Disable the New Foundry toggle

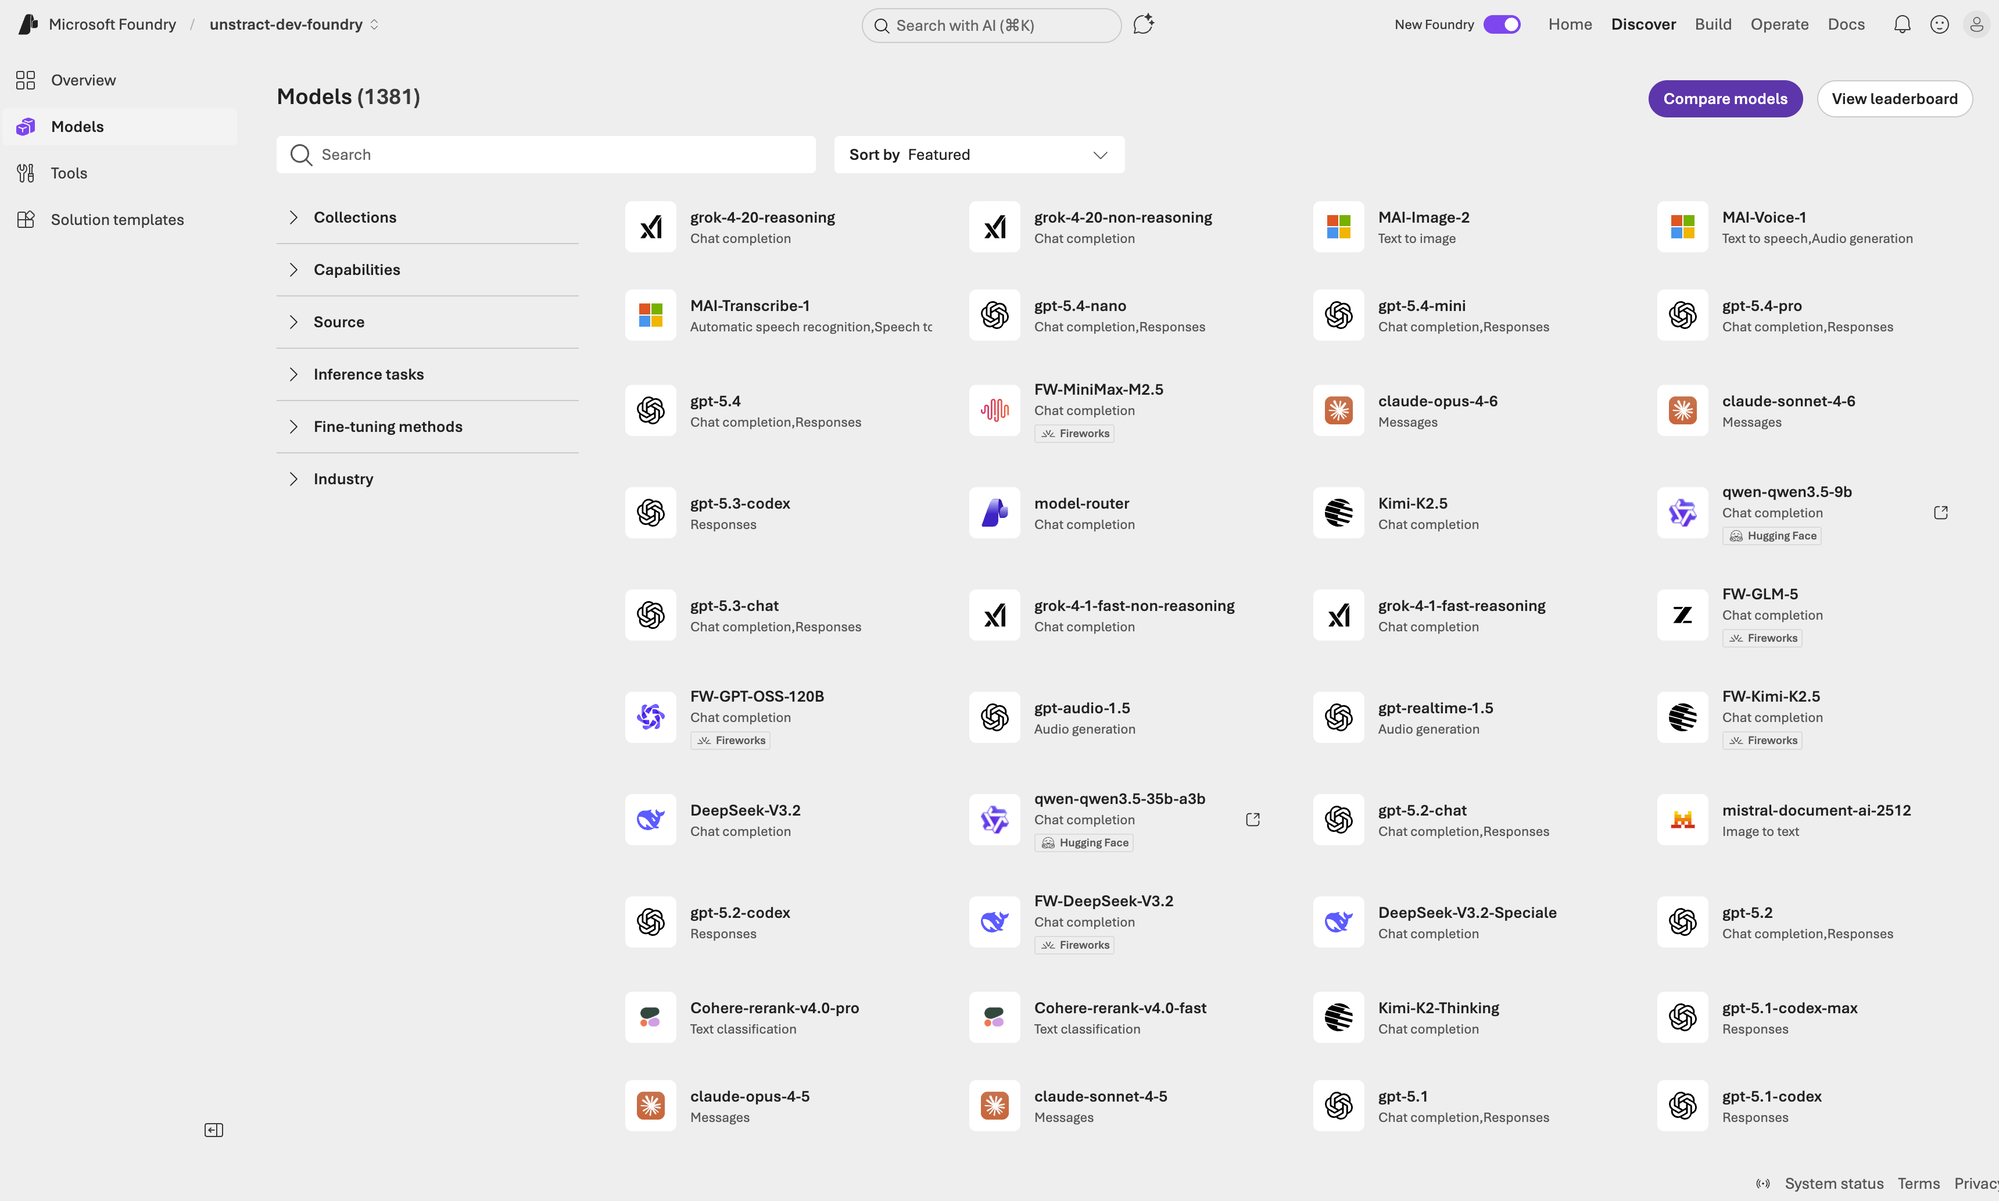(1502, 24)
